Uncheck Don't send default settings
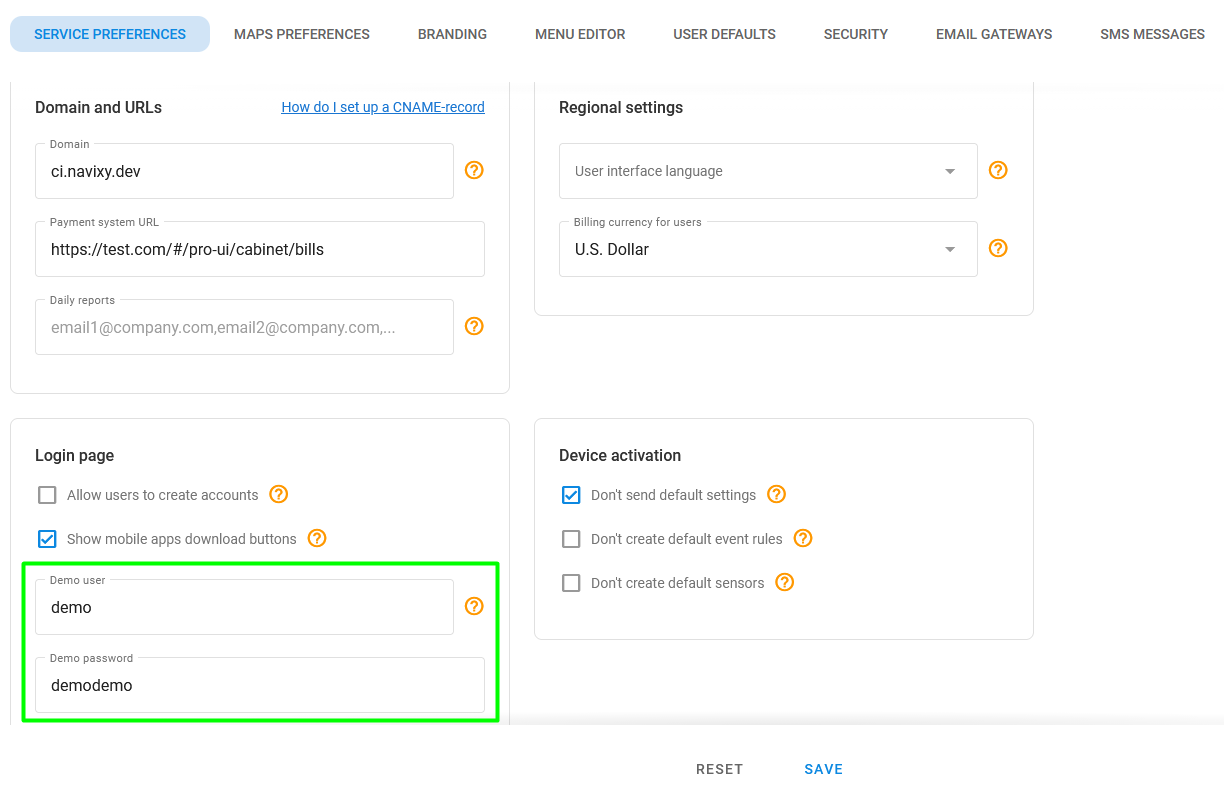Viewport: 1224px width, 787px height. [x=571, y=495]
